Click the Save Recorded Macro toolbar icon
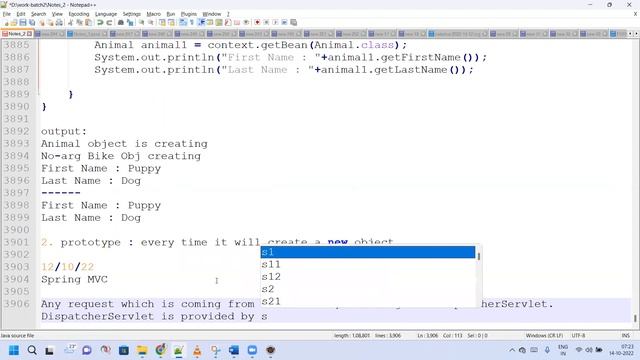The width and height of the screenshot is (640, 360). click(293, 22)
